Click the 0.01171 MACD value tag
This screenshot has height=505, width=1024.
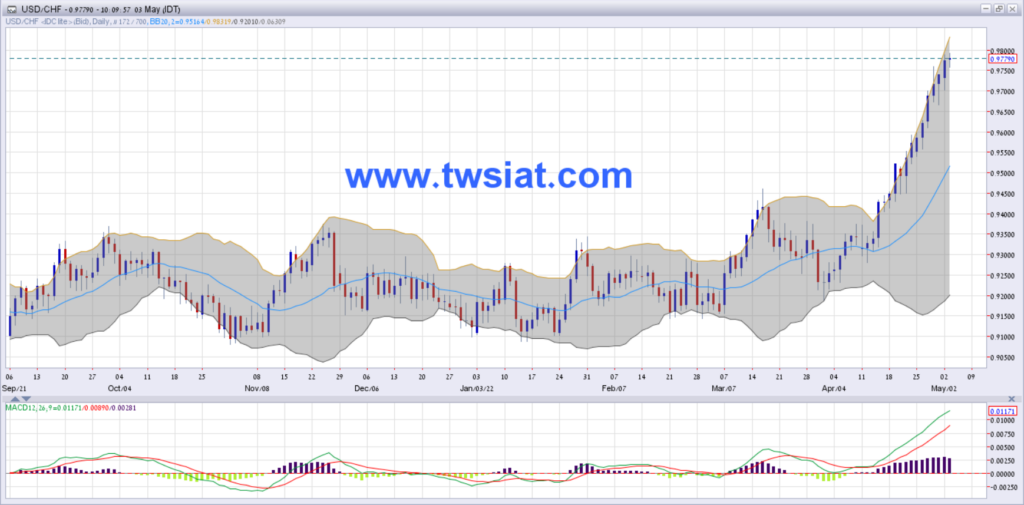[1003, 411]
